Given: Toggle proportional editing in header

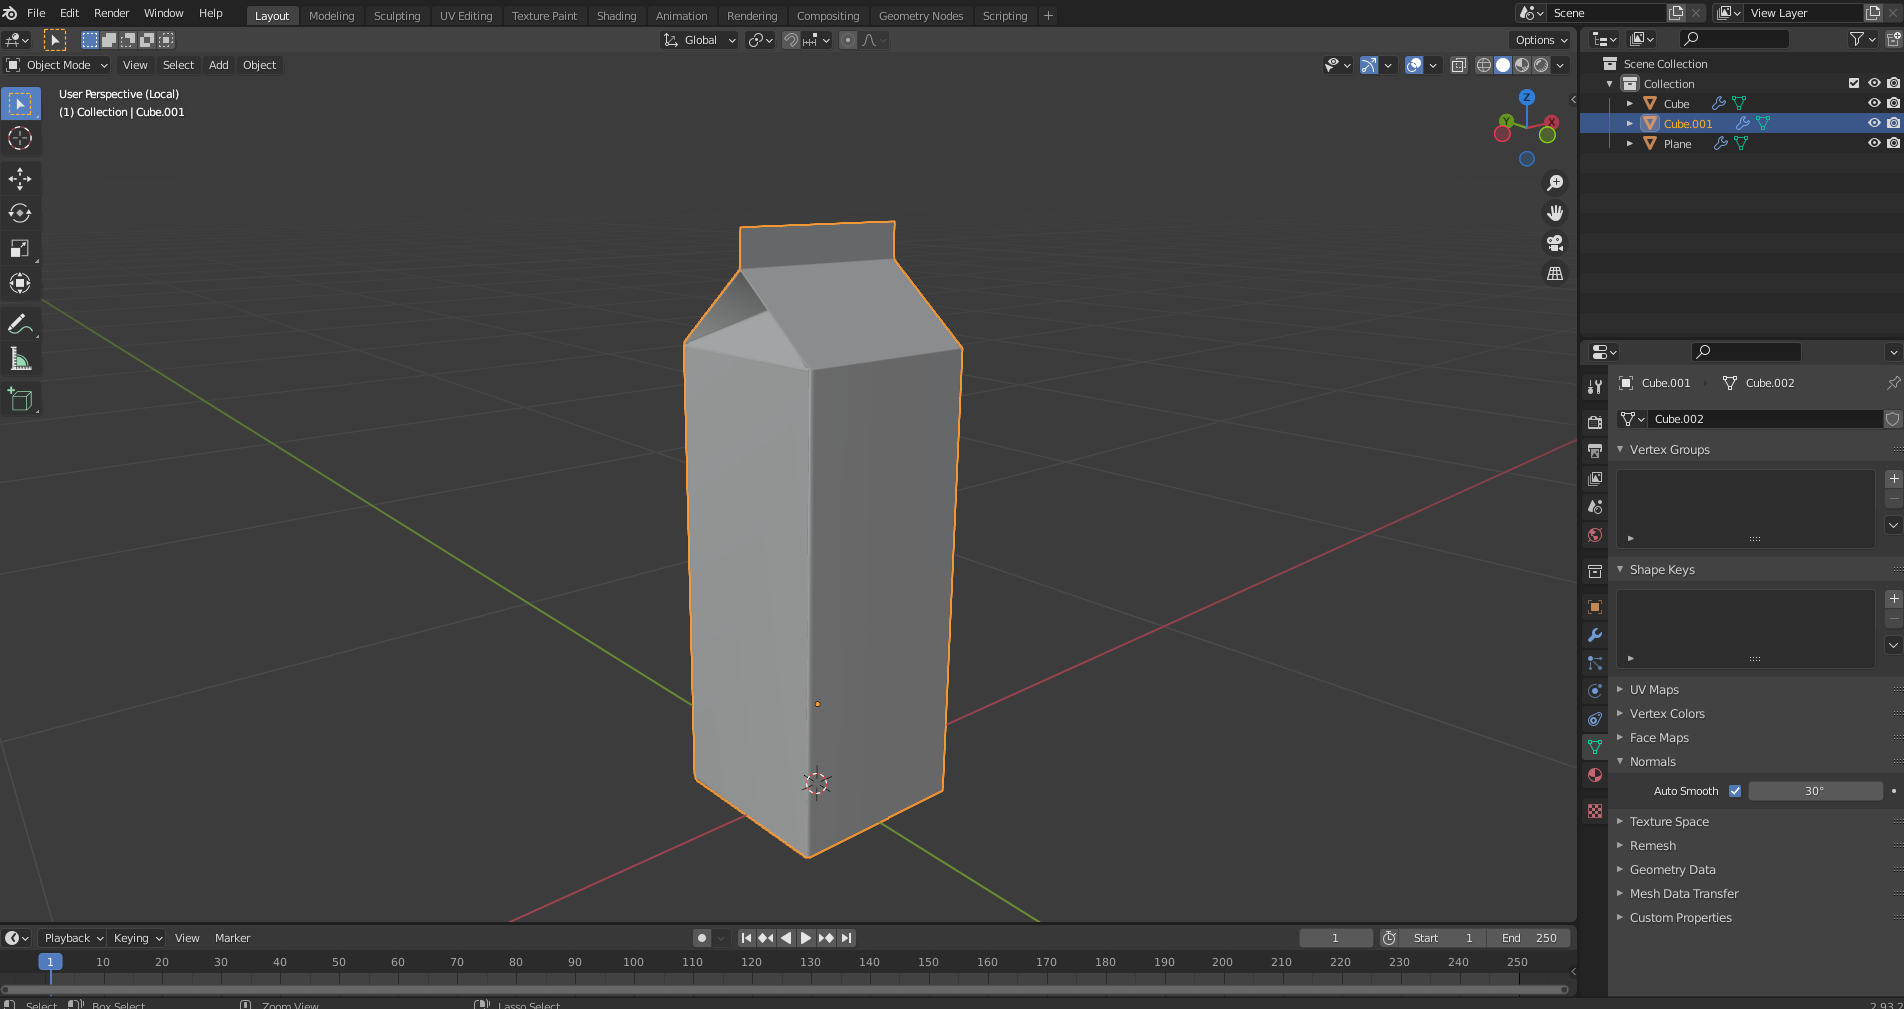Looking at the screenshot, I should click(848, 40).
